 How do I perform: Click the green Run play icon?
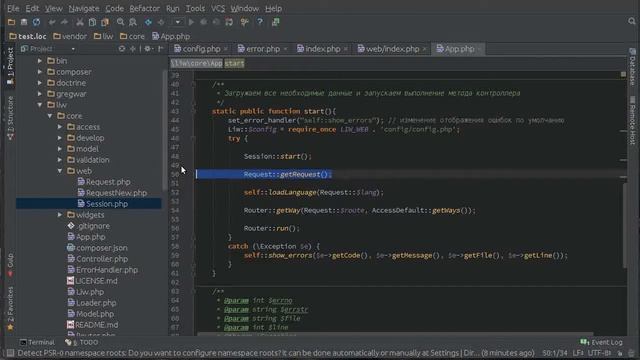point(191,22)
